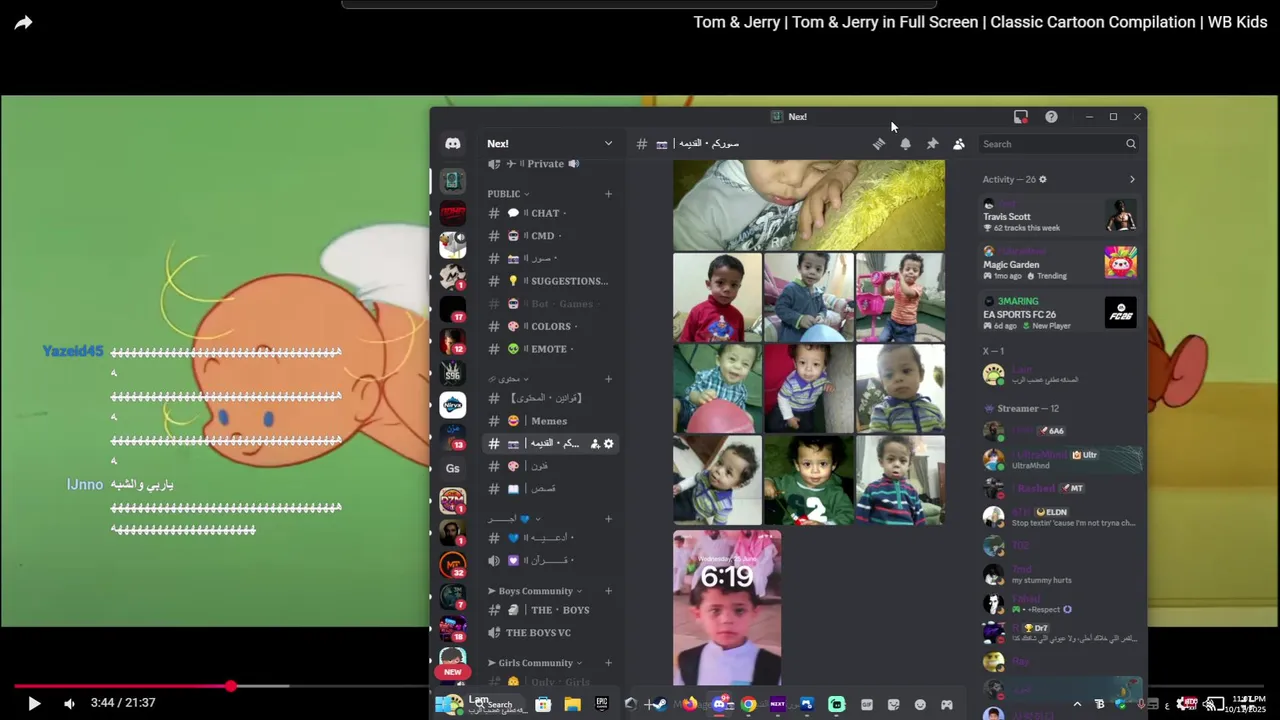Open Steam icon on the taskbar

[660, 704]
